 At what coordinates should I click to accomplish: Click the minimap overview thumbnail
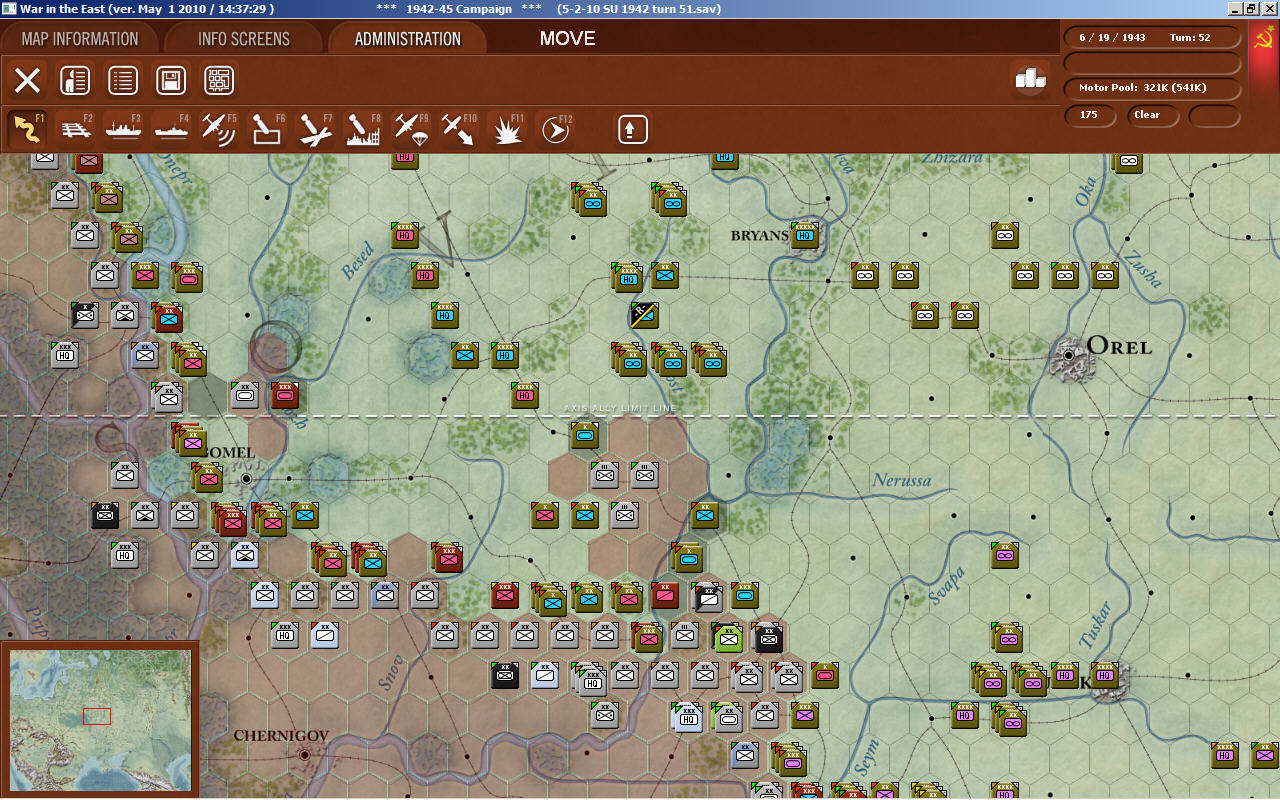coord(98,718)
